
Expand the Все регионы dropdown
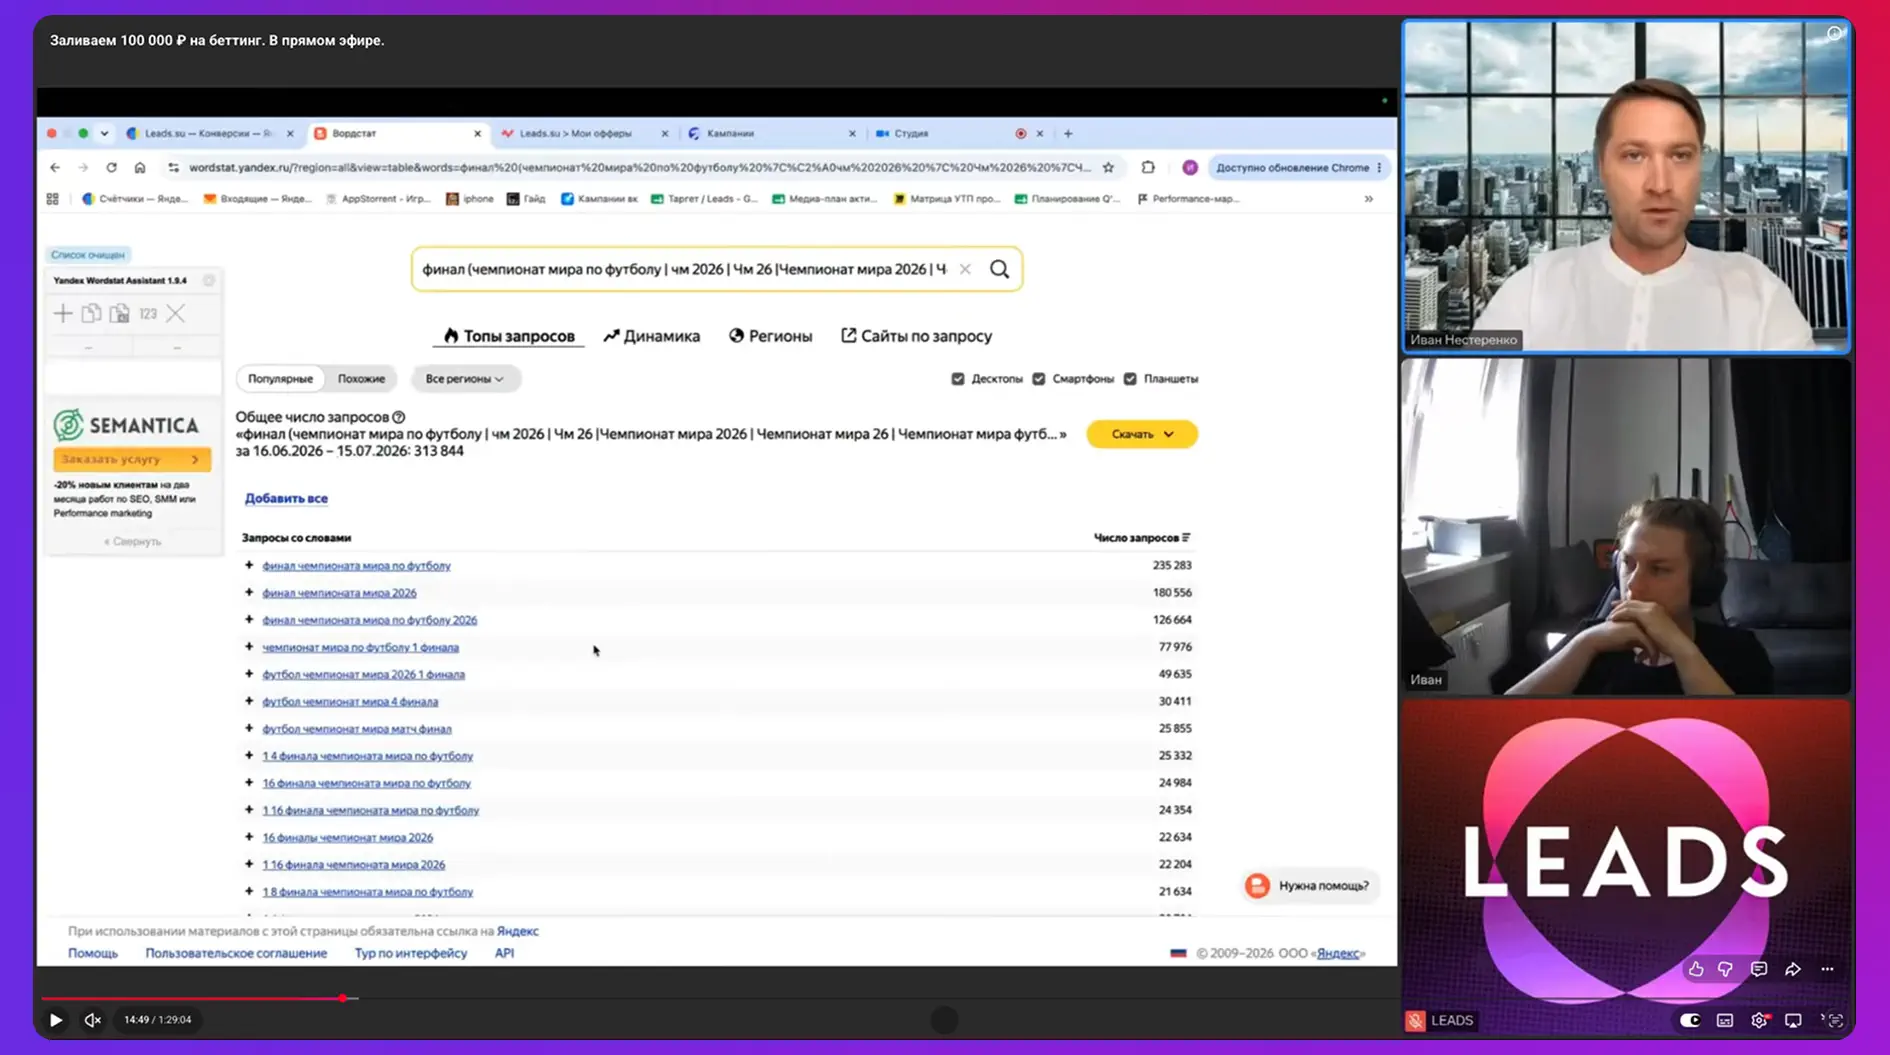(x=464, y=379)
